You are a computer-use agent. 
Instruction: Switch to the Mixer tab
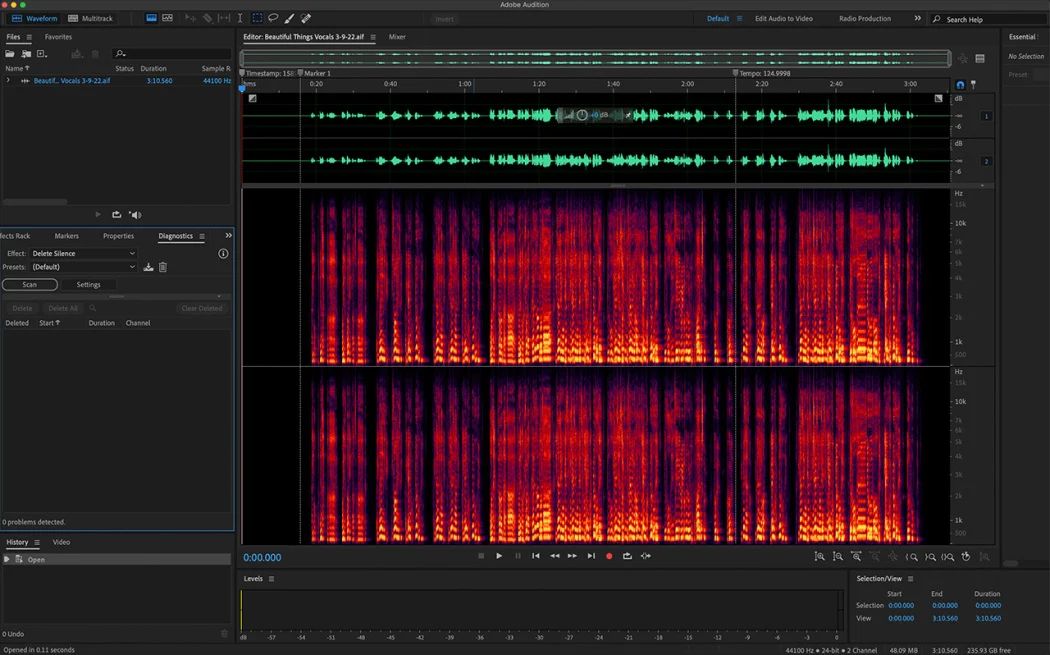click(x=397, y=37)
